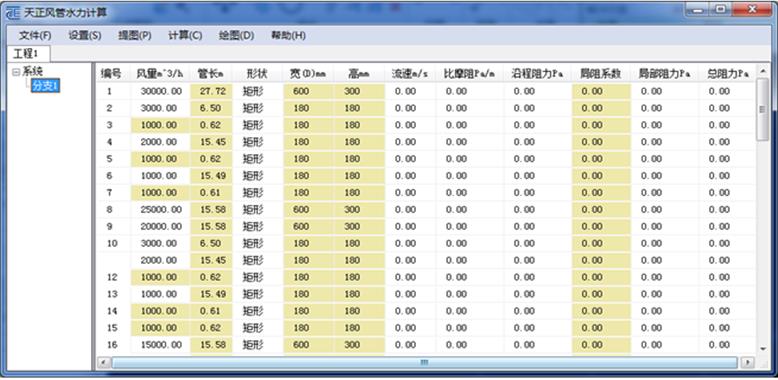Click the 流速m/s column header
This screenshot has width=778, height=380.
tap(410, 74)
